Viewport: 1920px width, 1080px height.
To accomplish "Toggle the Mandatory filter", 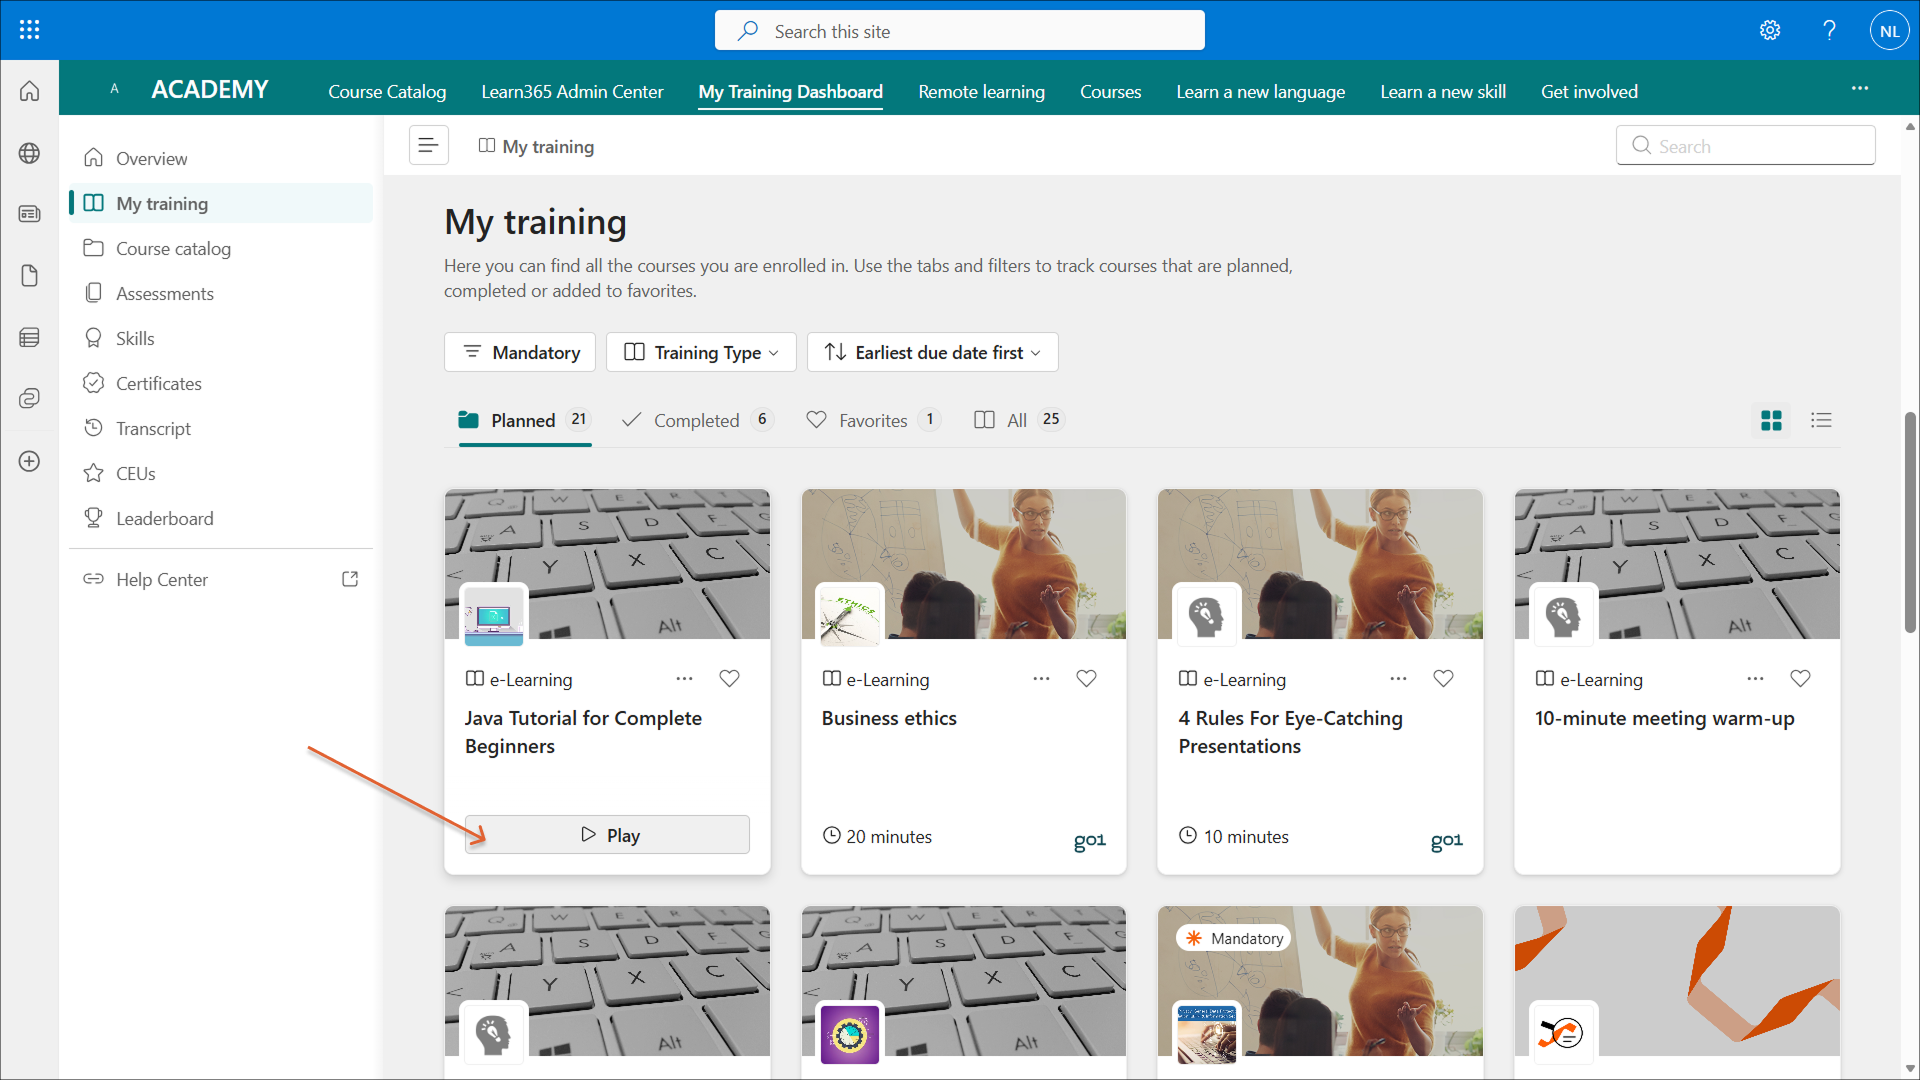I will point(520,352).
